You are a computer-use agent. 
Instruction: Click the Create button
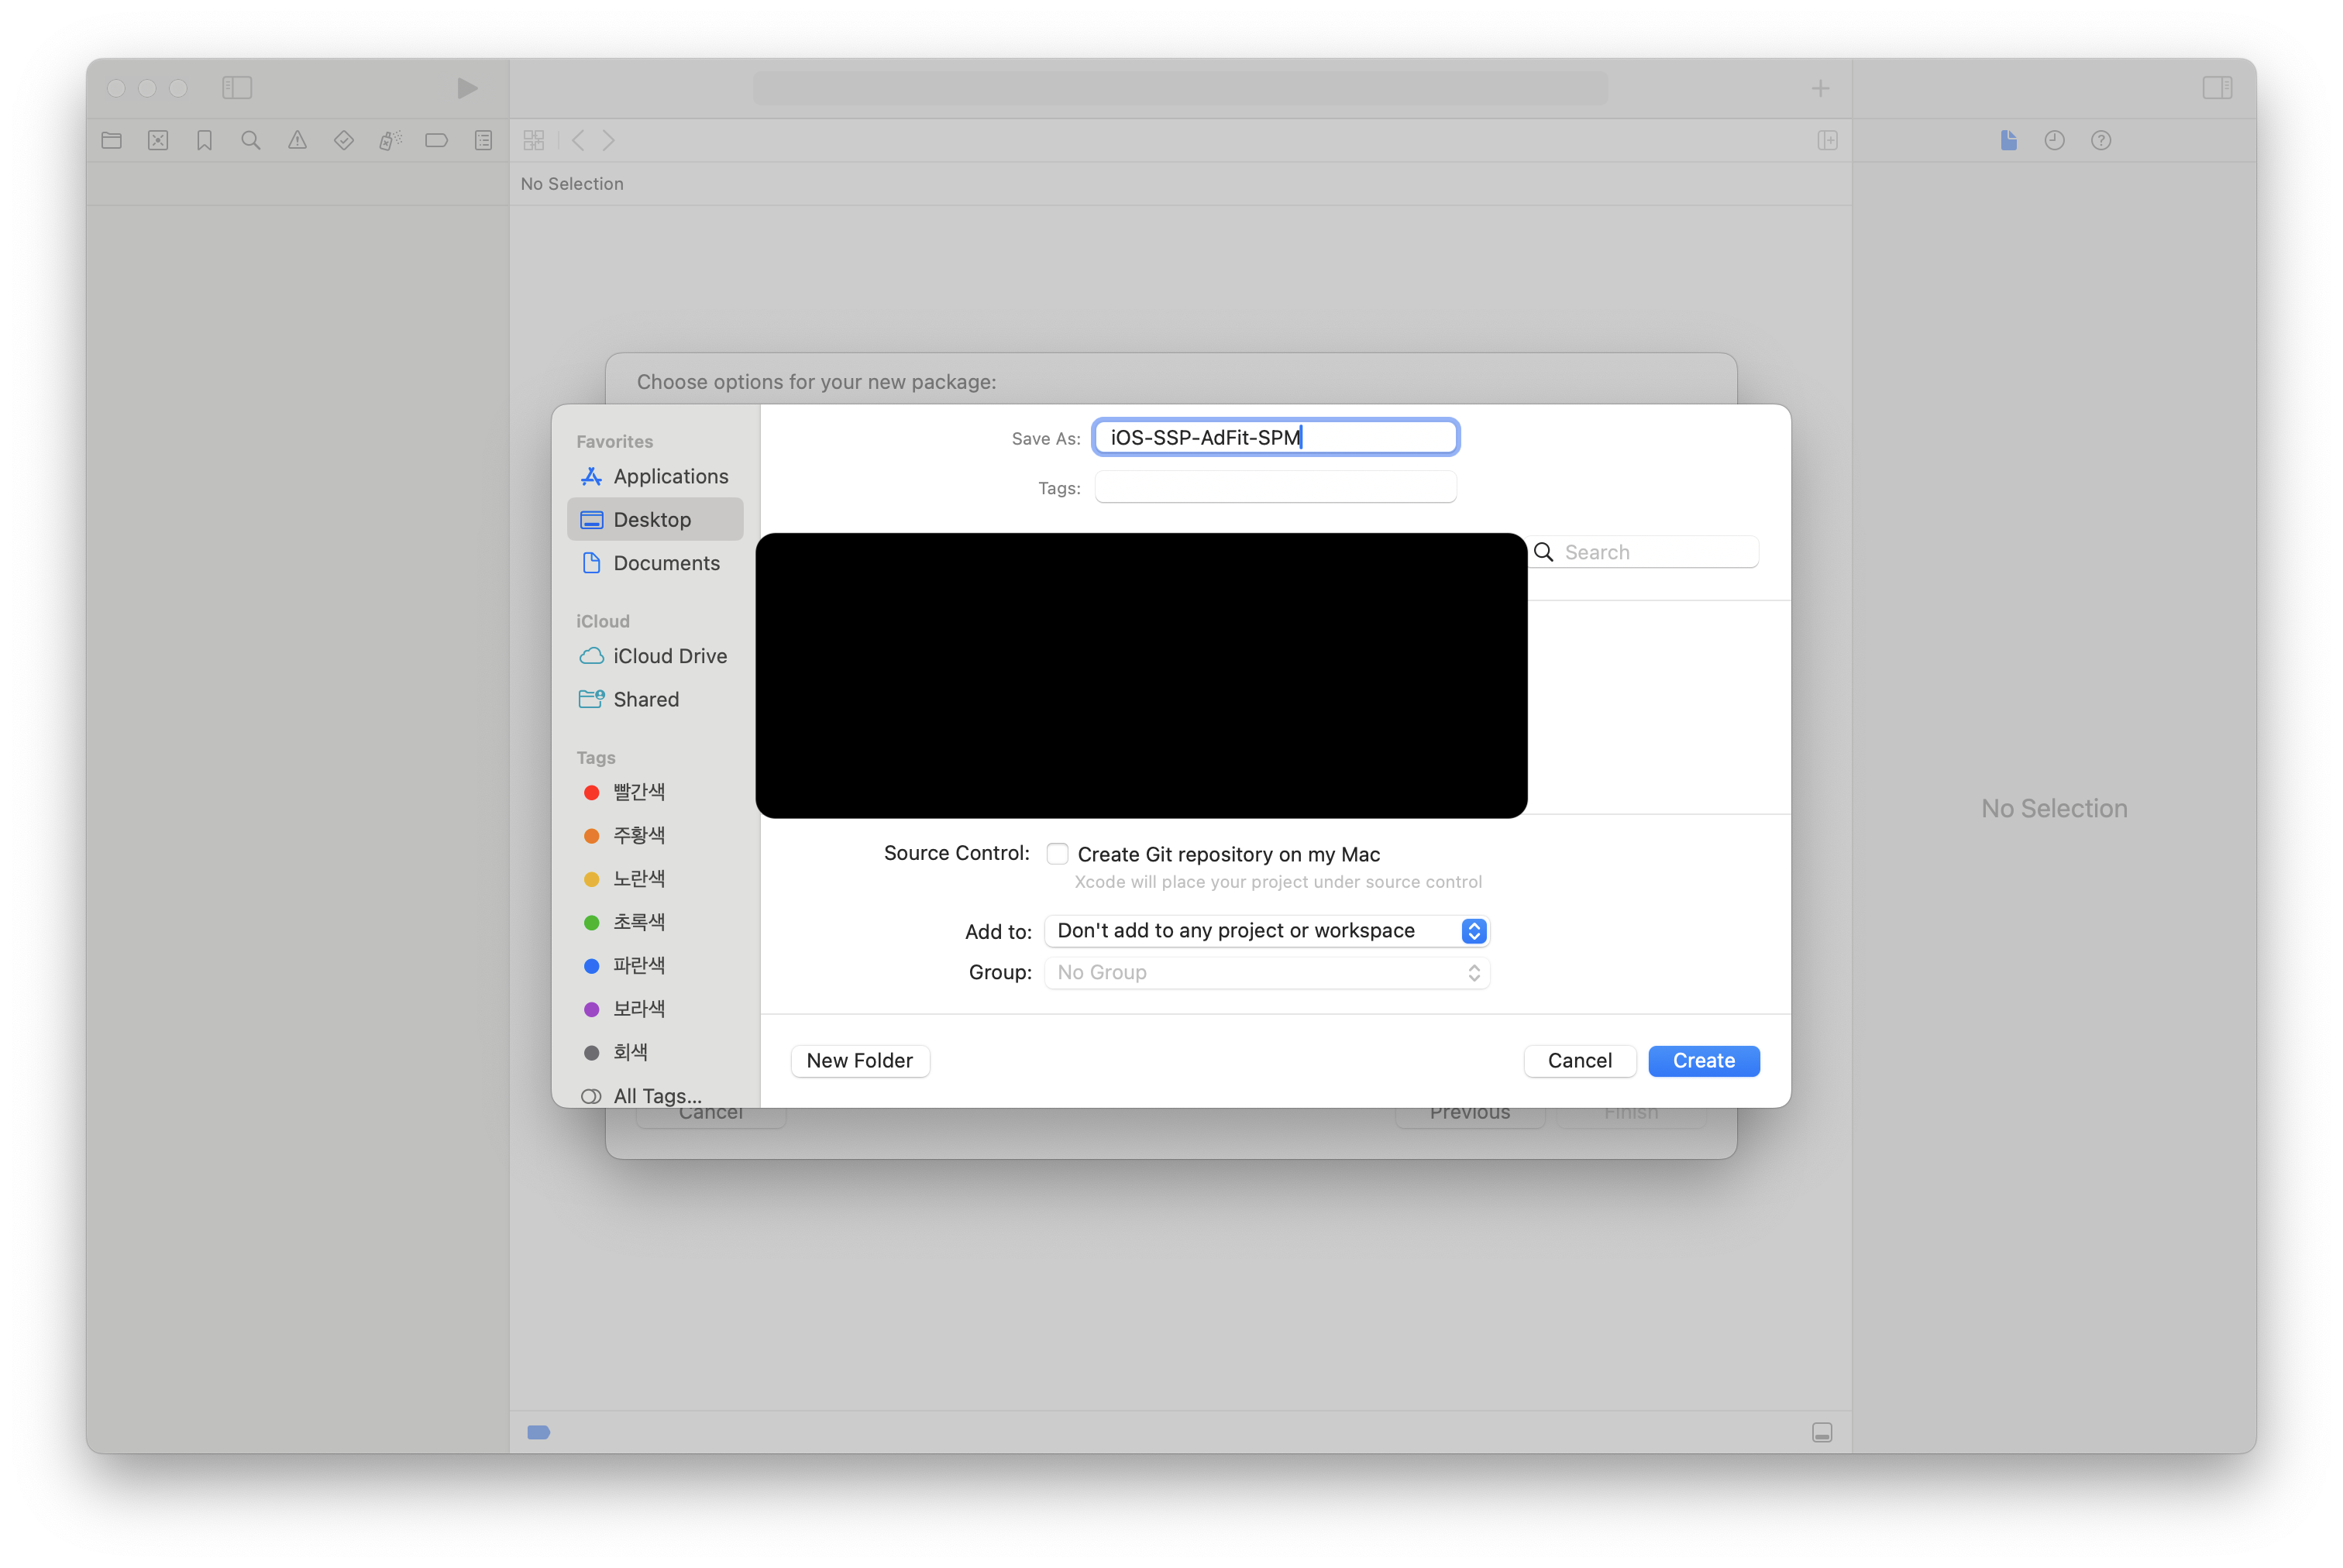tap(1703, 1061)
